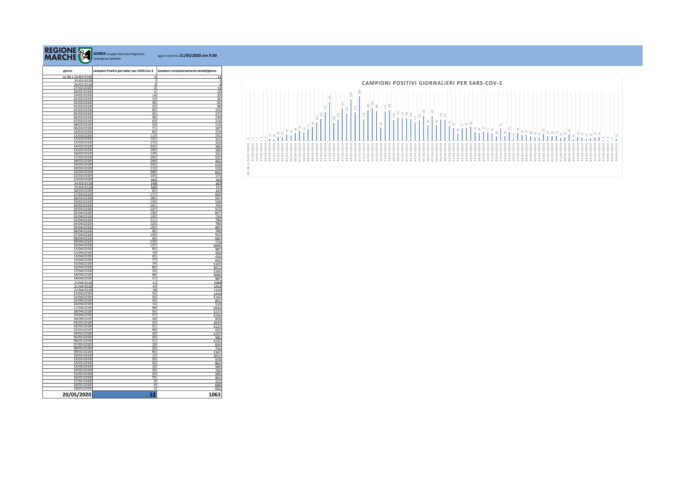
Task: Click the 'Campioni Positivi giornalieri' column header
Action: click(125, 71)
